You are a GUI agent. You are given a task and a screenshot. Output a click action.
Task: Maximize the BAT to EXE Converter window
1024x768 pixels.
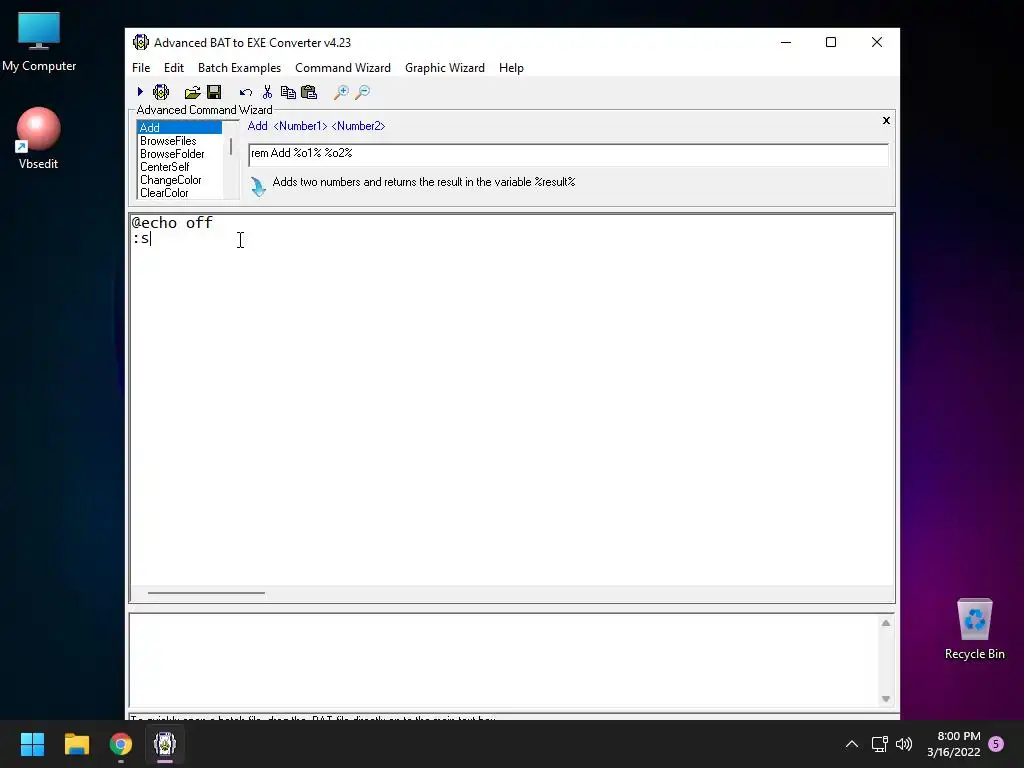point(831,42)
